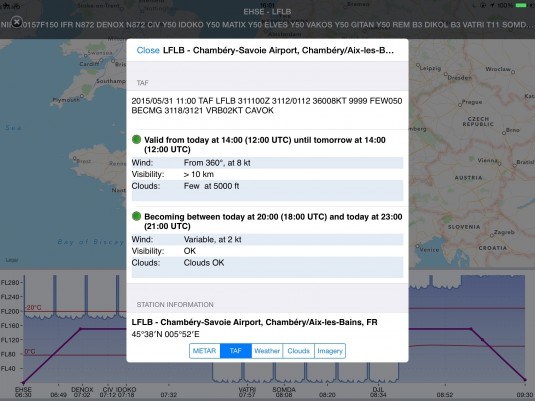Select the TAF tab
The height and width of the screenshot is (401, 535).
tap(236, 351)
